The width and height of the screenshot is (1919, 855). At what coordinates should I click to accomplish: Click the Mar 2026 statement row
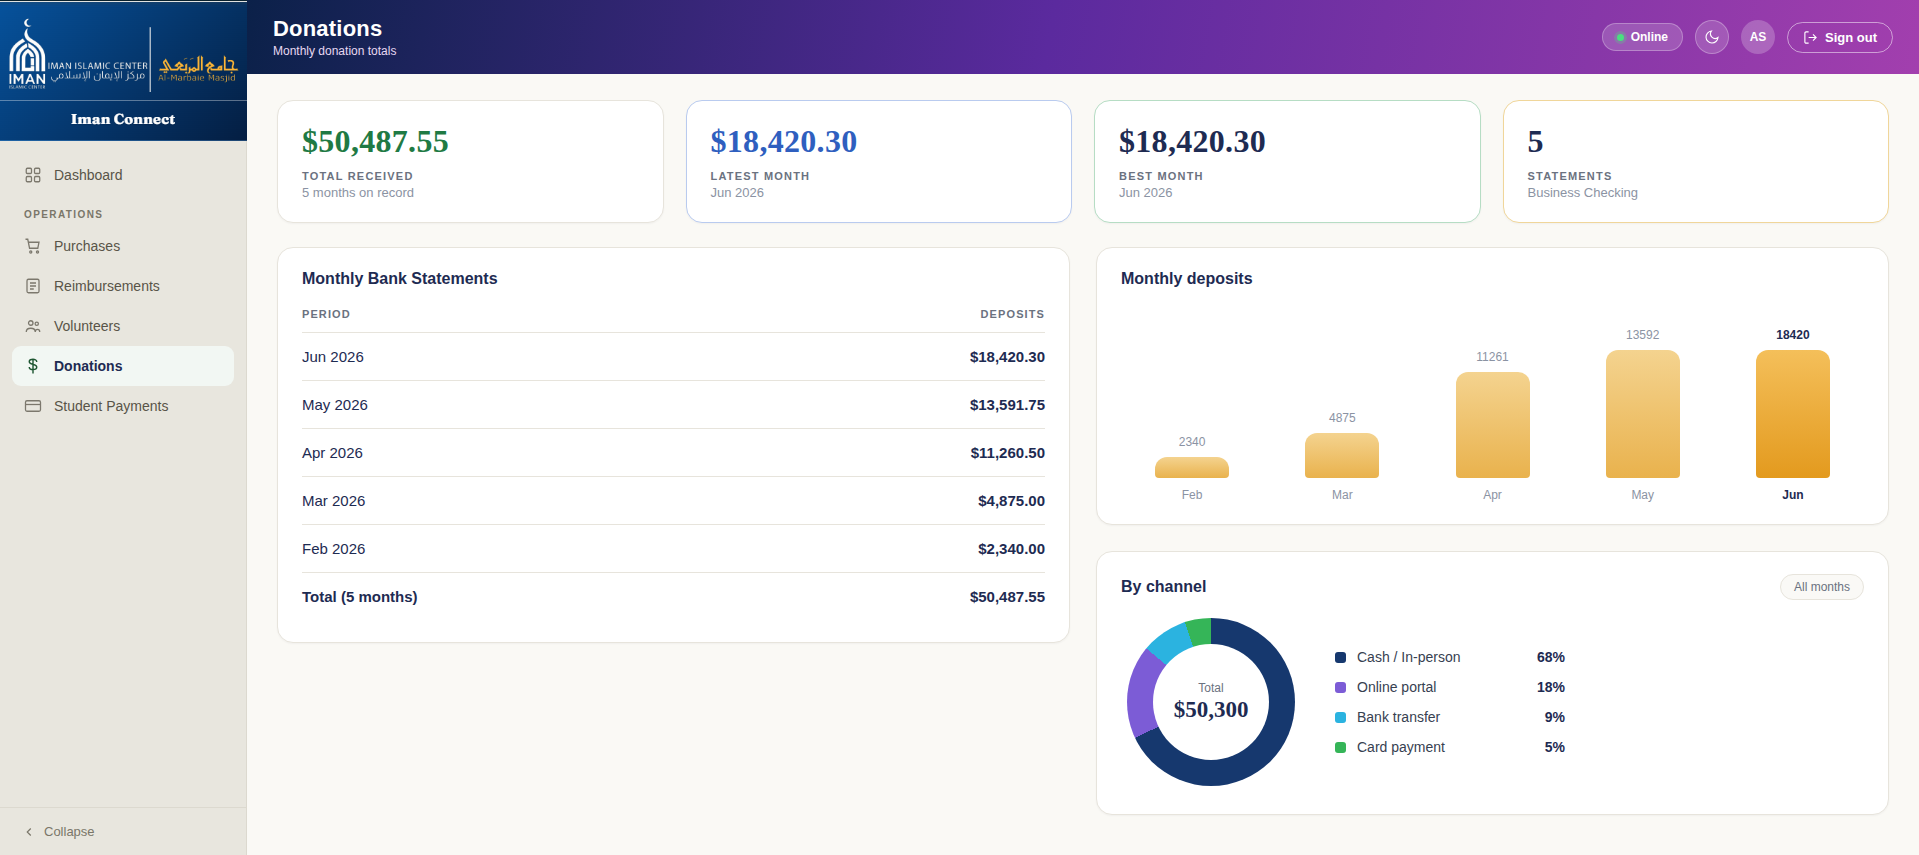point(673,501)
